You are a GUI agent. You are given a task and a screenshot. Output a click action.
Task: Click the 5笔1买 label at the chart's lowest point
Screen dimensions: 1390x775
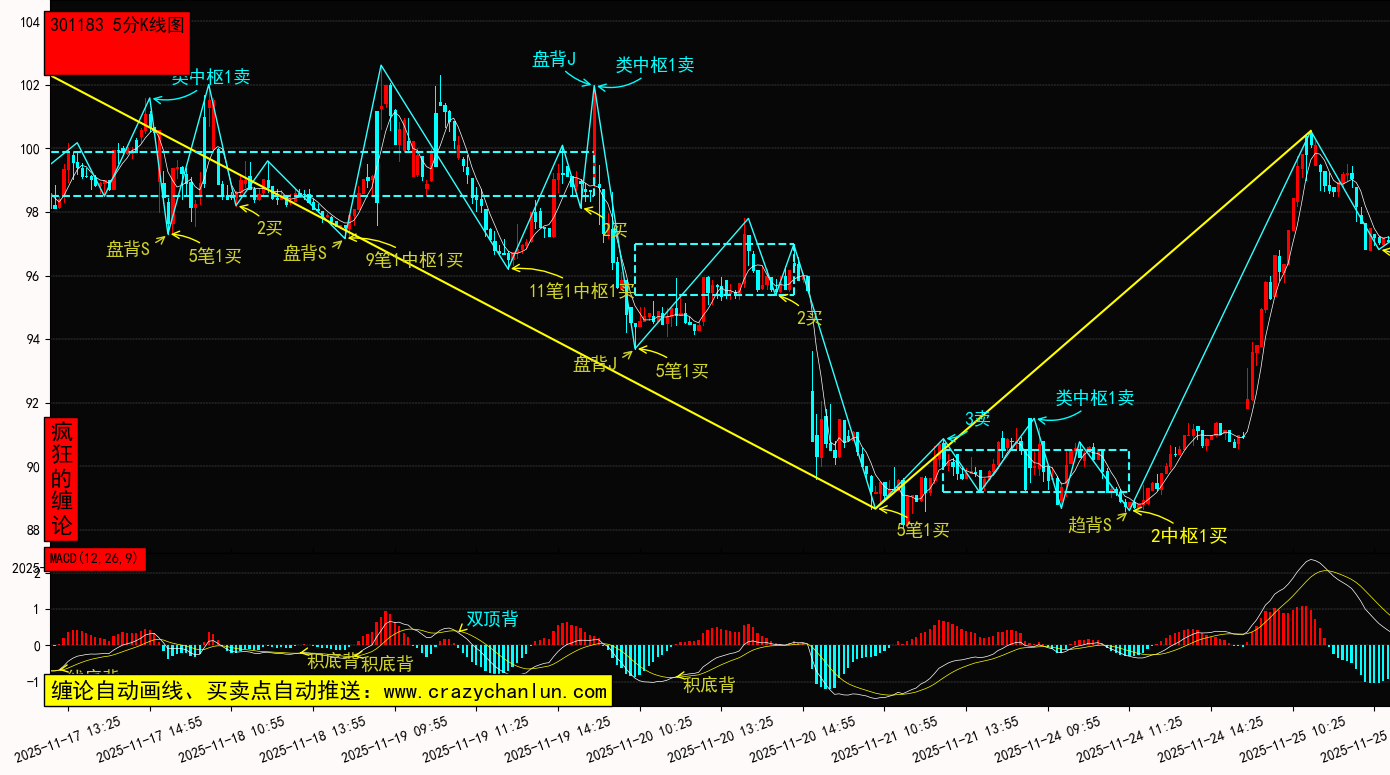[922, 530]
